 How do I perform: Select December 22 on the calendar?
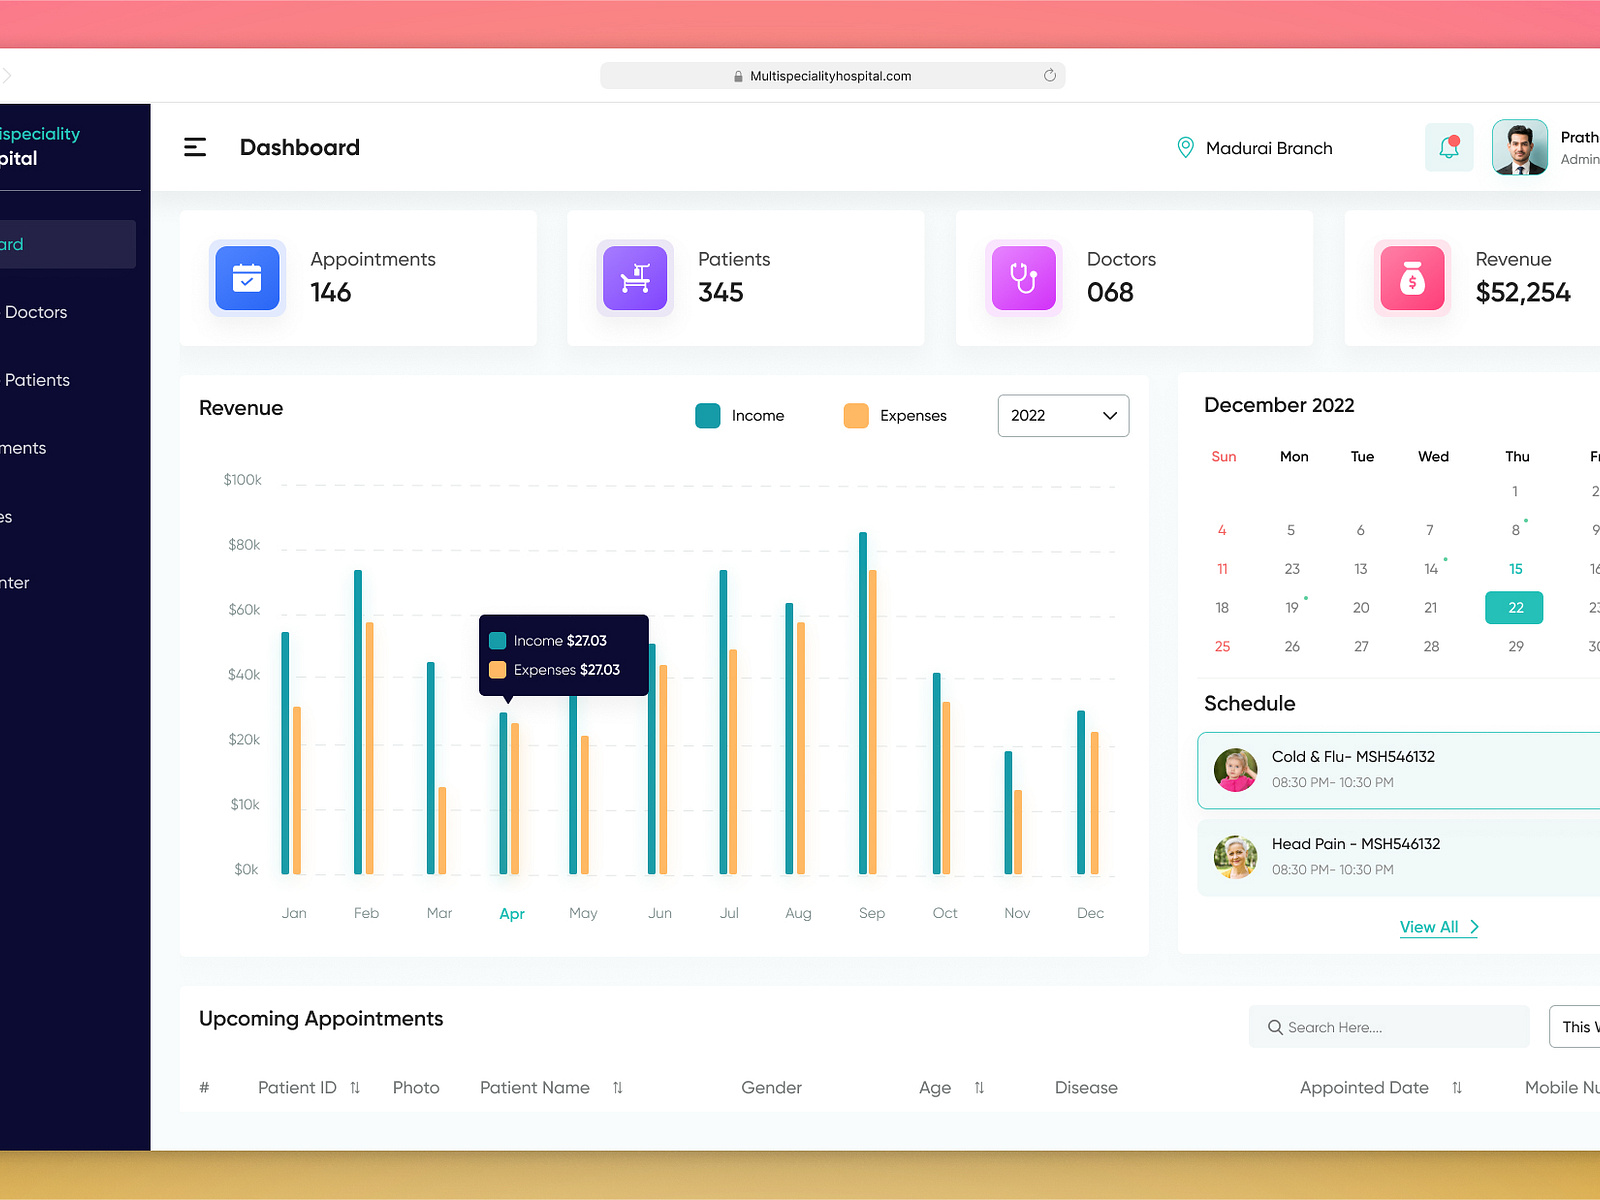pos(1513,607)
